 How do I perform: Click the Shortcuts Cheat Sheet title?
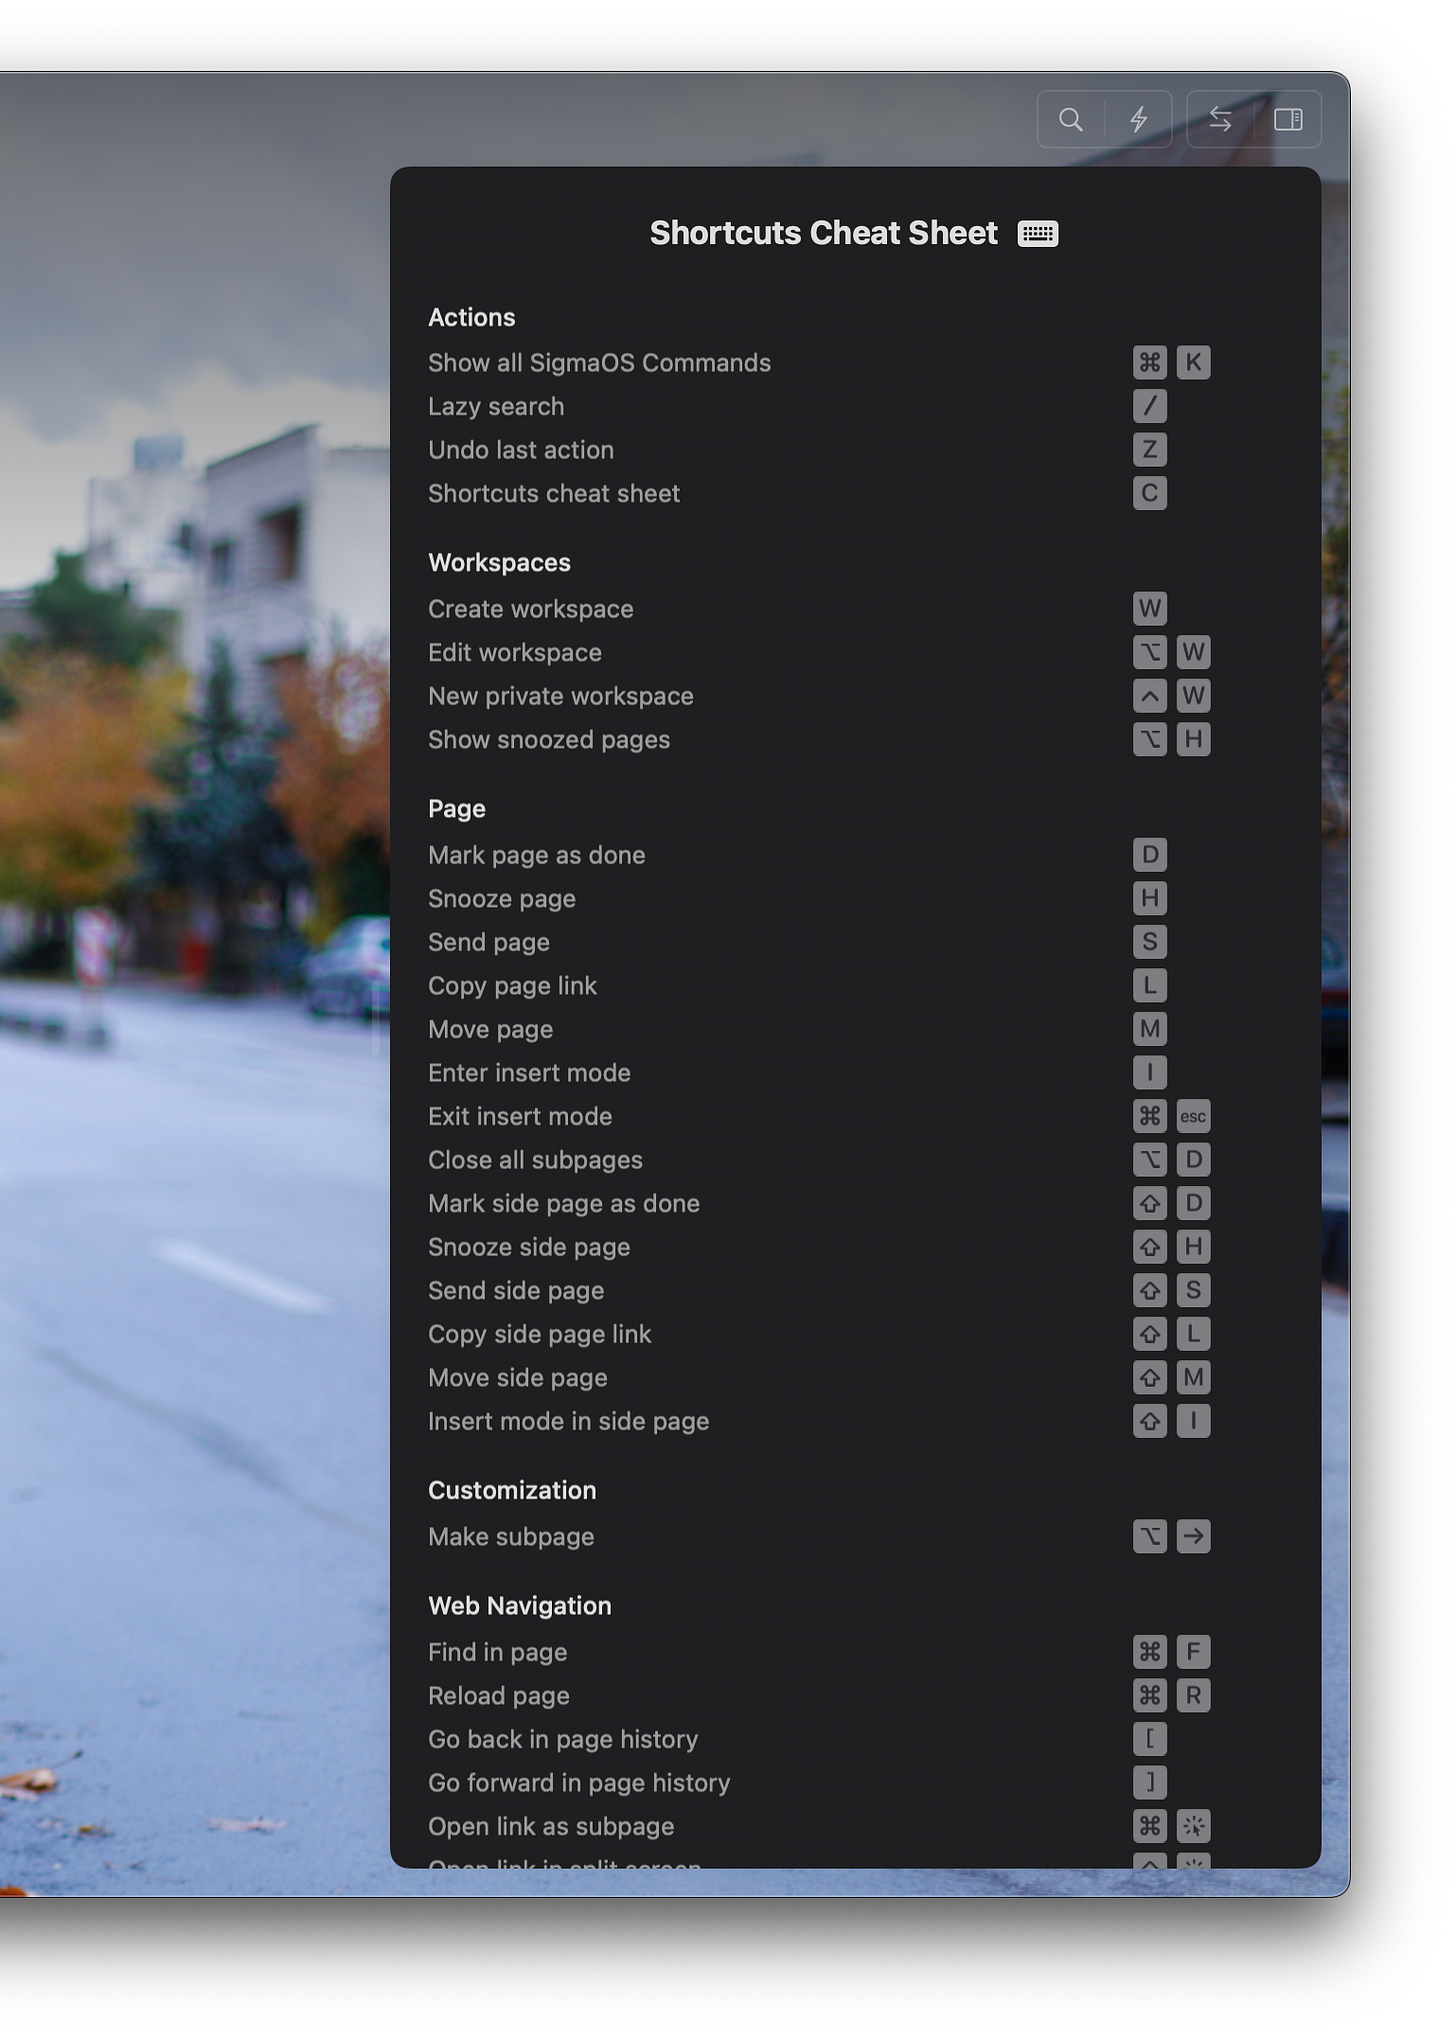pos(824,233)
